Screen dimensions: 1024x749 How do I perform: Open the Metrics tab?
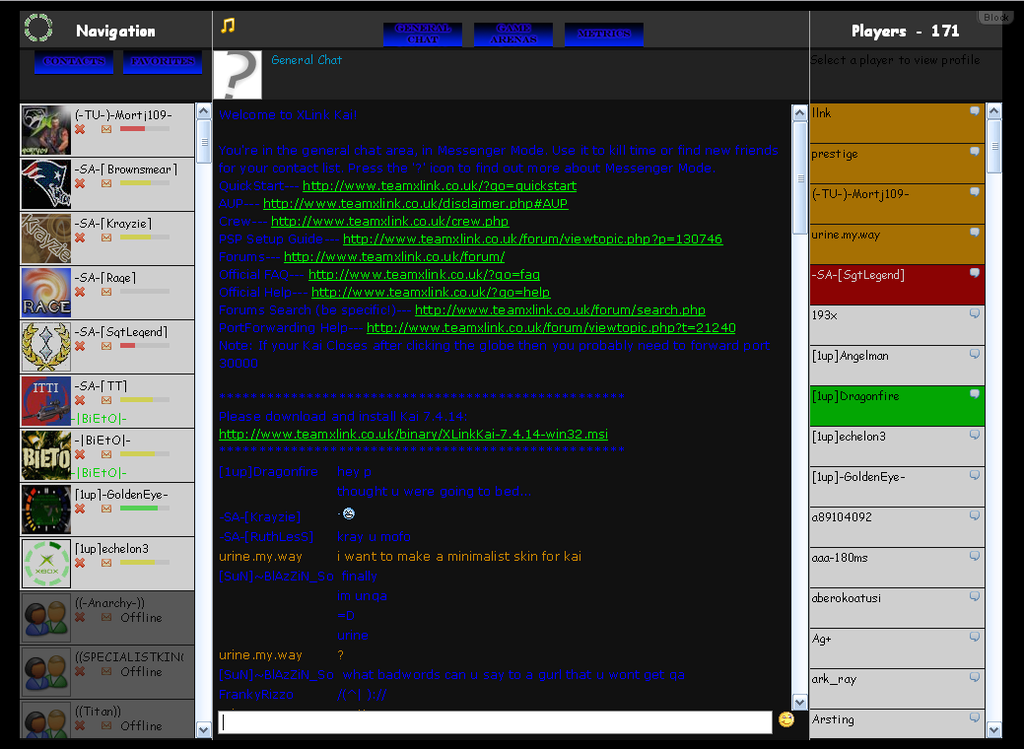point(604,34)
